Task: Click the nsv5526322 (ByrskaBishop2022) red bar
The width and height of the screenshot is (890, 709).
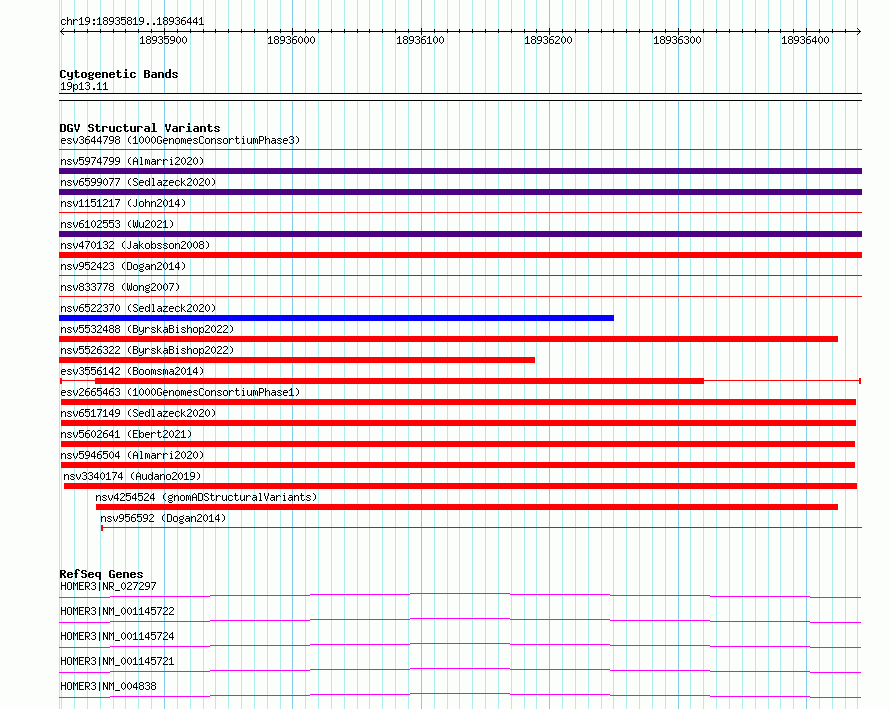Action: click(x=297, y=360)
